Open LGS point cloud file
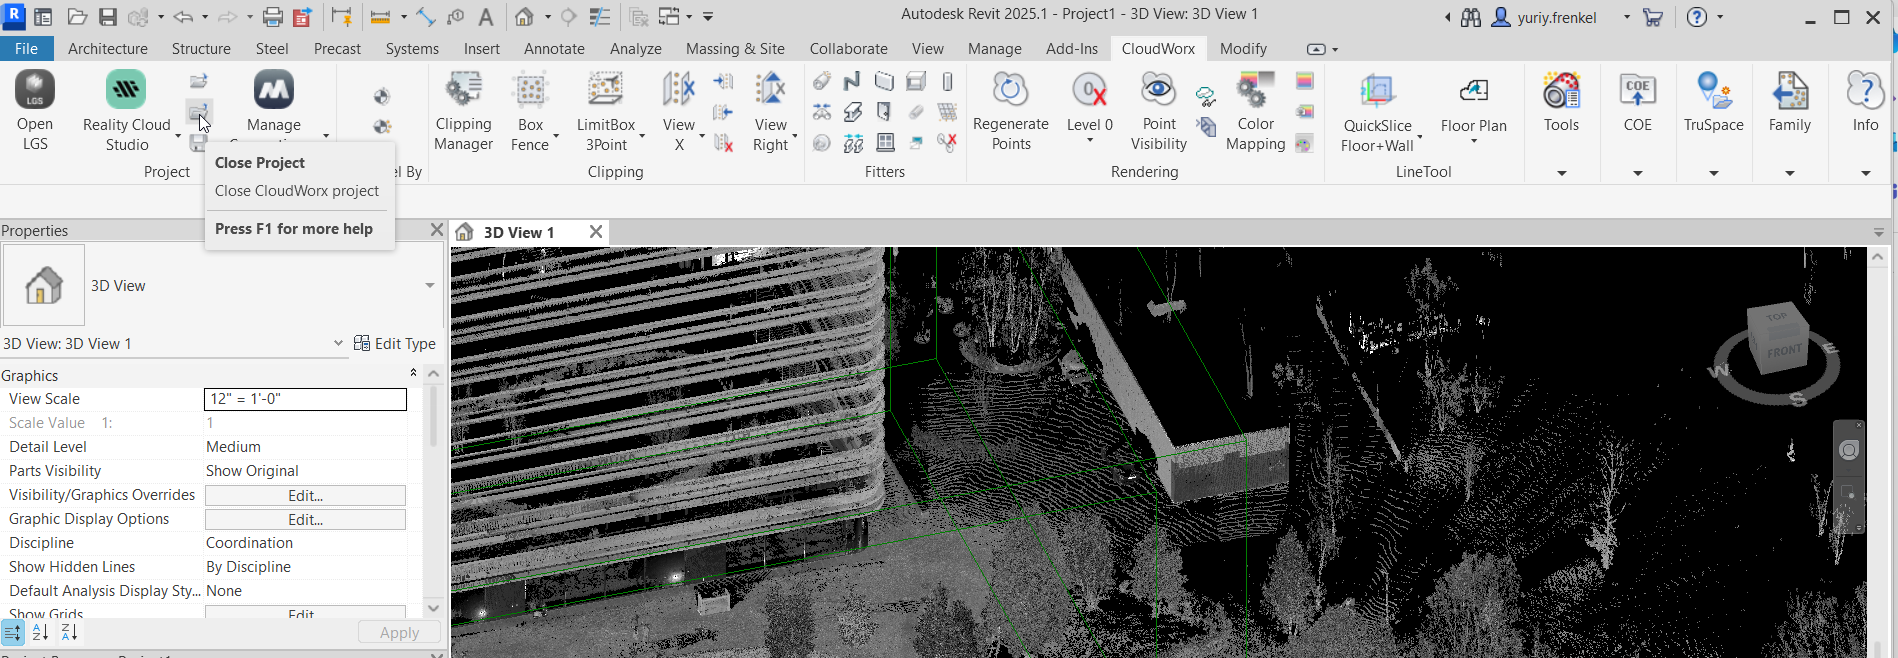Image resolution: width=1898 pixels, height=658 pixels. click(x=35, y=110)
